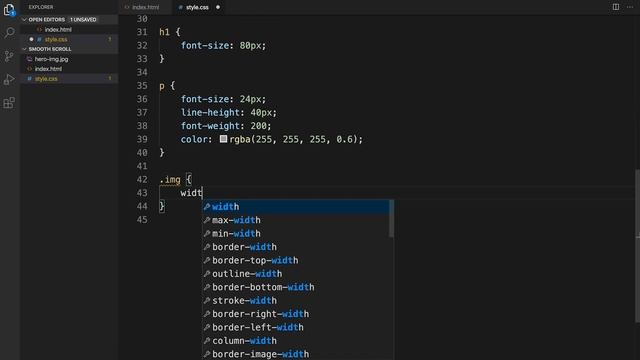Click the suggestion list scrollbar thumb
Viewport: 640px width, 360px height.
click(x=391, y=218)
